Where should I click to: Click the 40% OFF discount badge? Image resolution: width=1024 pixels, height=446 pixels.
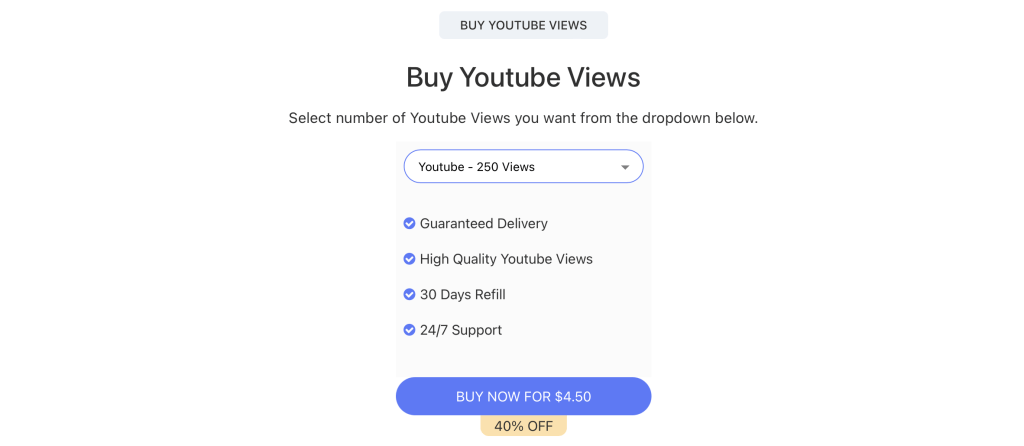(x=523, y=426)
